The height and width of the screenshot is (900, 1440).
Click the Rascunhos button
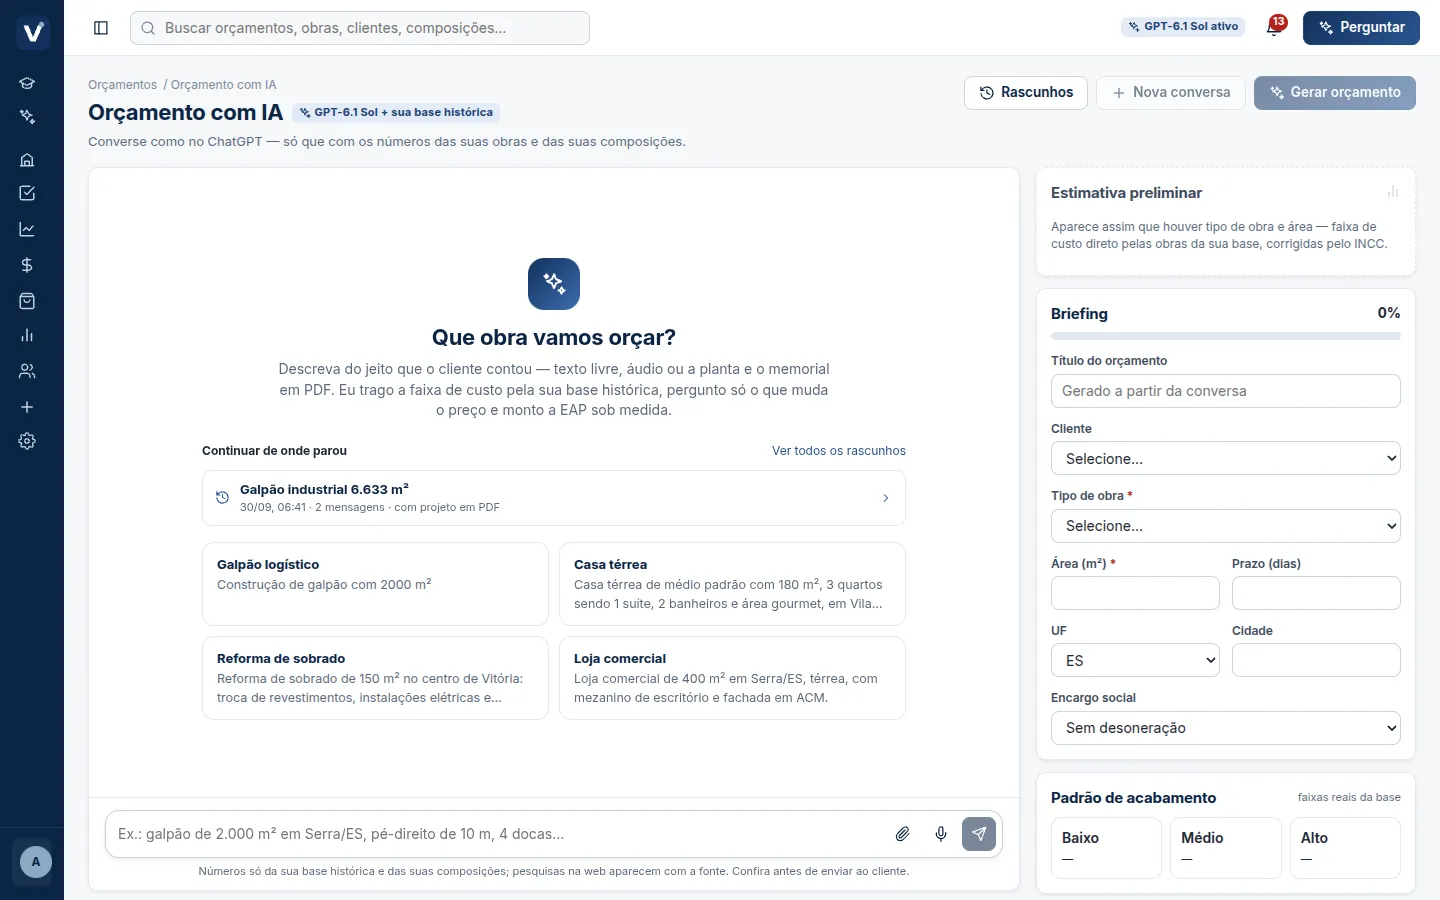[x=1026, y=93]
